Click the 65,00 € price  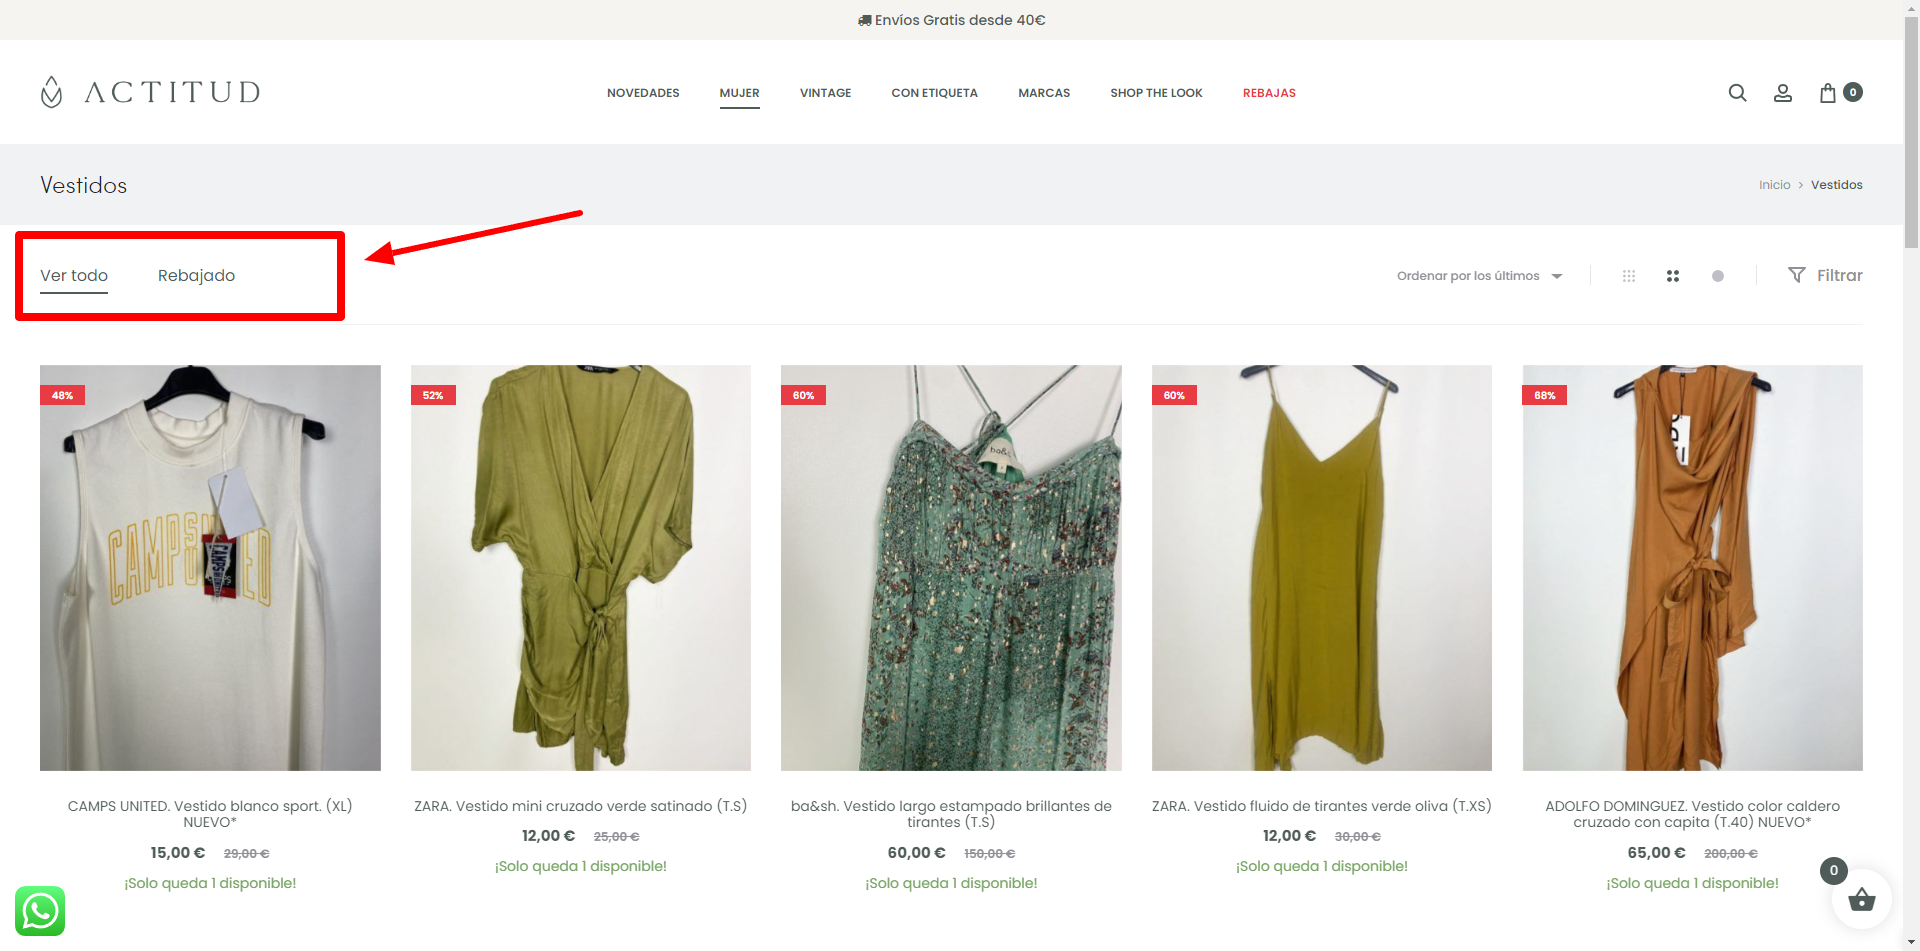1656,853
